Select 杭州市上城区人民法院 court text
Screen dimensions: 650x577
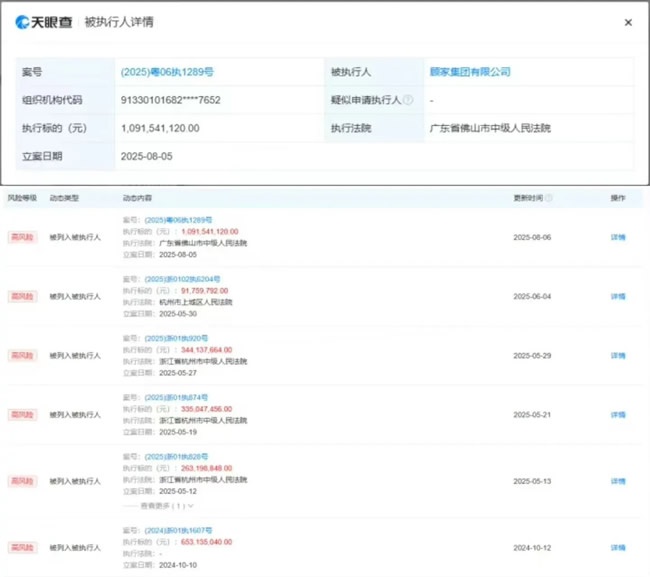[196, 302]
